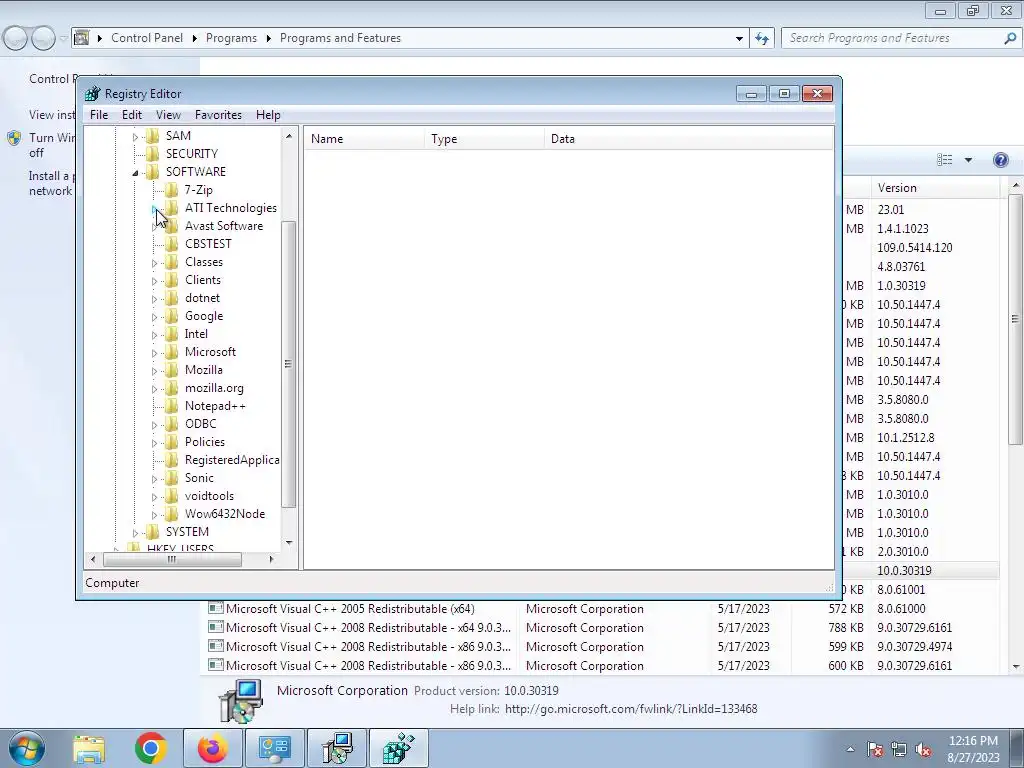1024x768 pixels.
Task: Open the File menu in Registry Editor
Action: pos(99,115)
